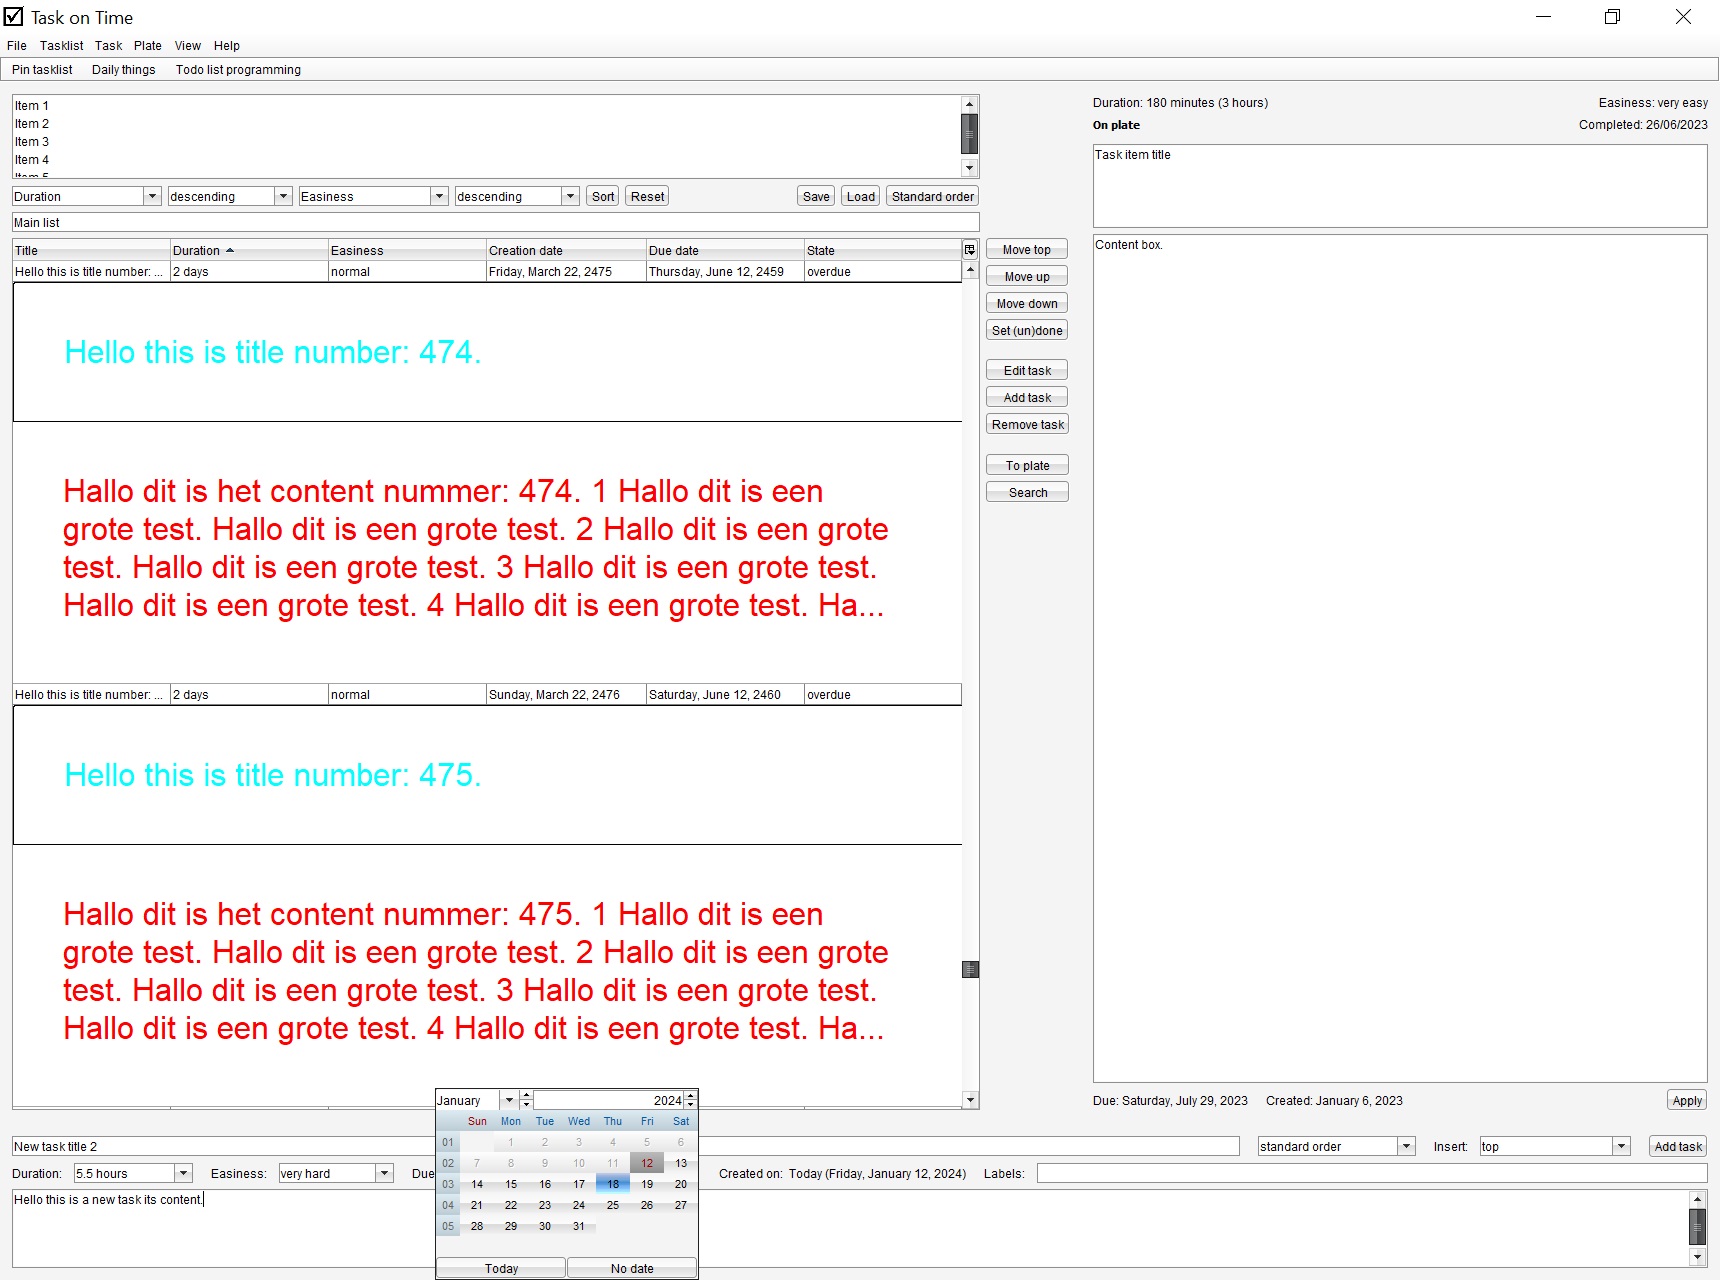
Task: Pick January 25 in the date picker
Action: 613,1205
